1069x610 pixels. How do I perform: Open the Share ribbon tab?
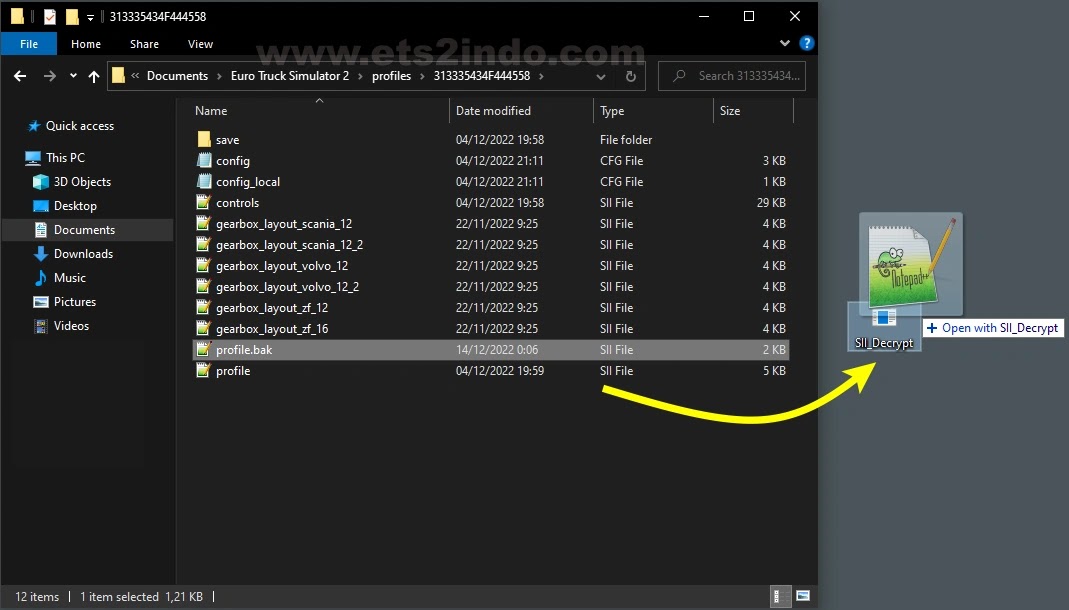[x=145, y=44]
